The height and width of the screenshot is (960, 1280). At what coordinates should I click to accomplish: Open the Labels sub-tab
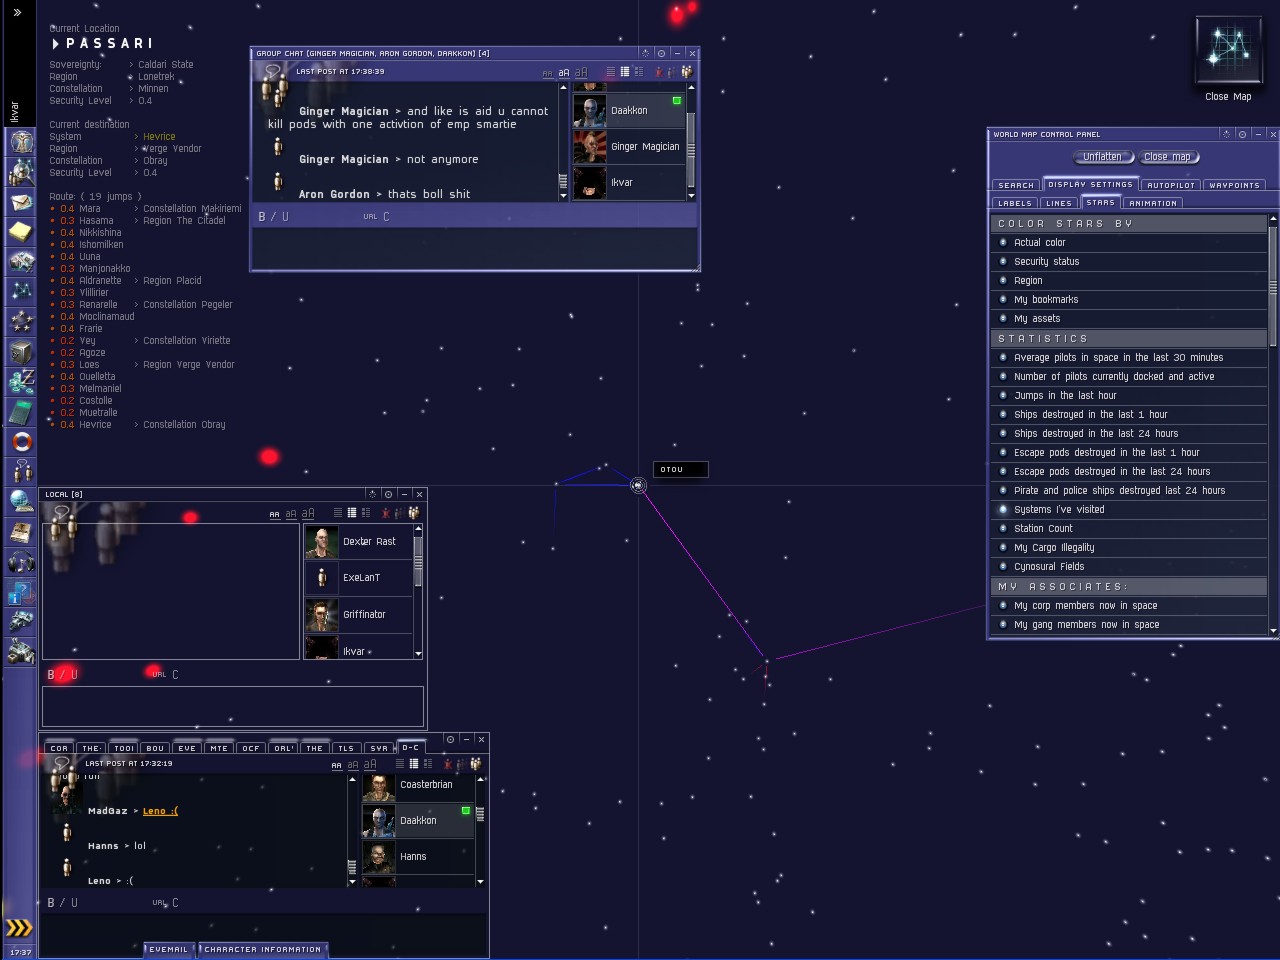click(x=1015, y=203)
